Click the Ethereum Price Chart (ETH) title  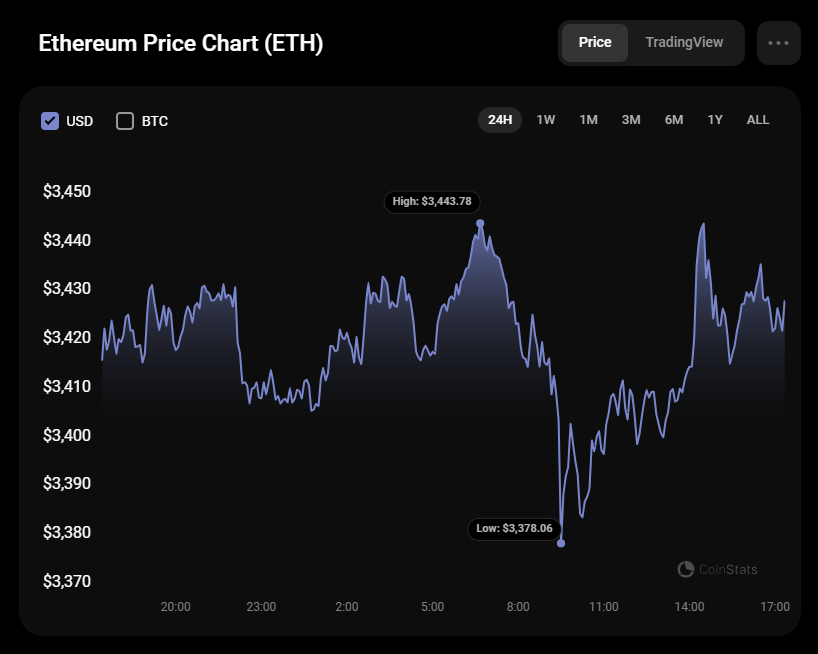click(180, 44)
